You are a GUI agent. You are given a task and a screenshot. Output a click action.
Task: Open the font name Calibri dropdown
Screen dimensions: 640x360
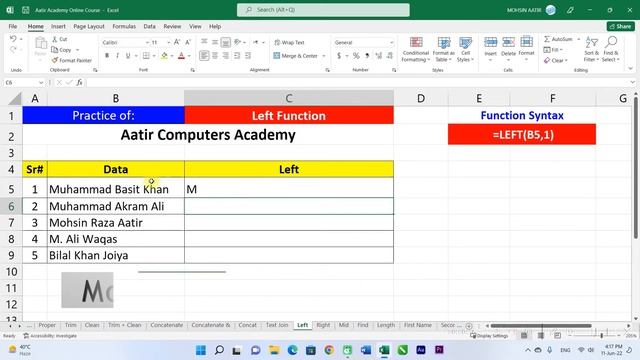pos(147,42)
